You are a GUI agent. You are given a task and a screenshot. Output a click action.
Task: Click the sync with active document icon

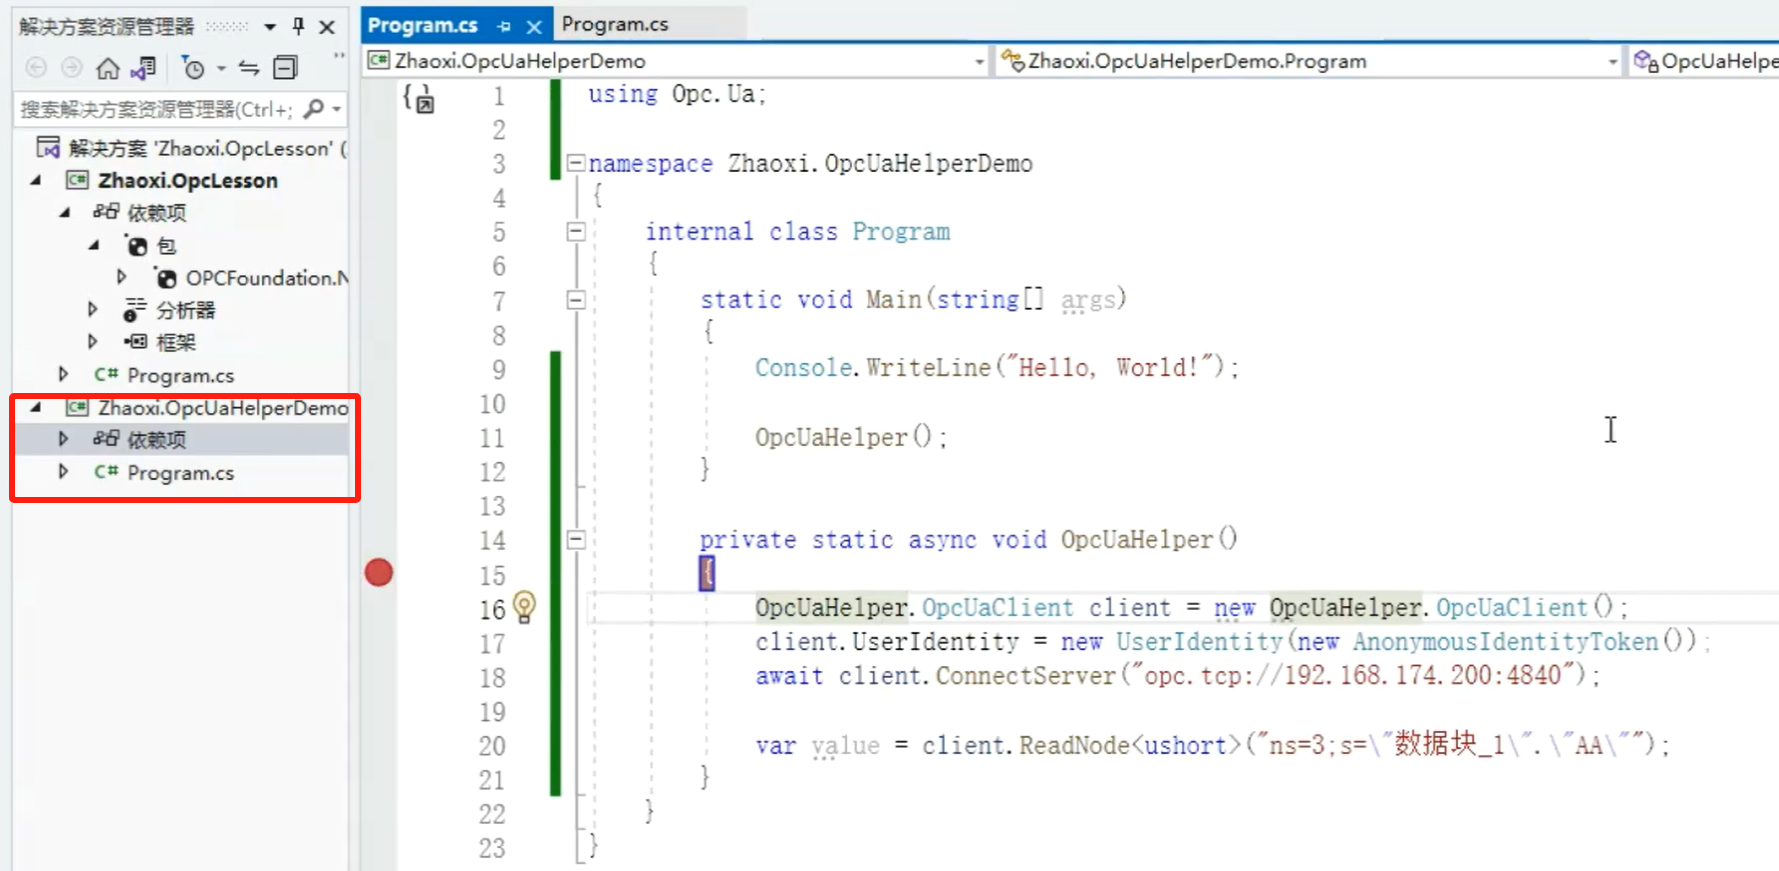249,68
